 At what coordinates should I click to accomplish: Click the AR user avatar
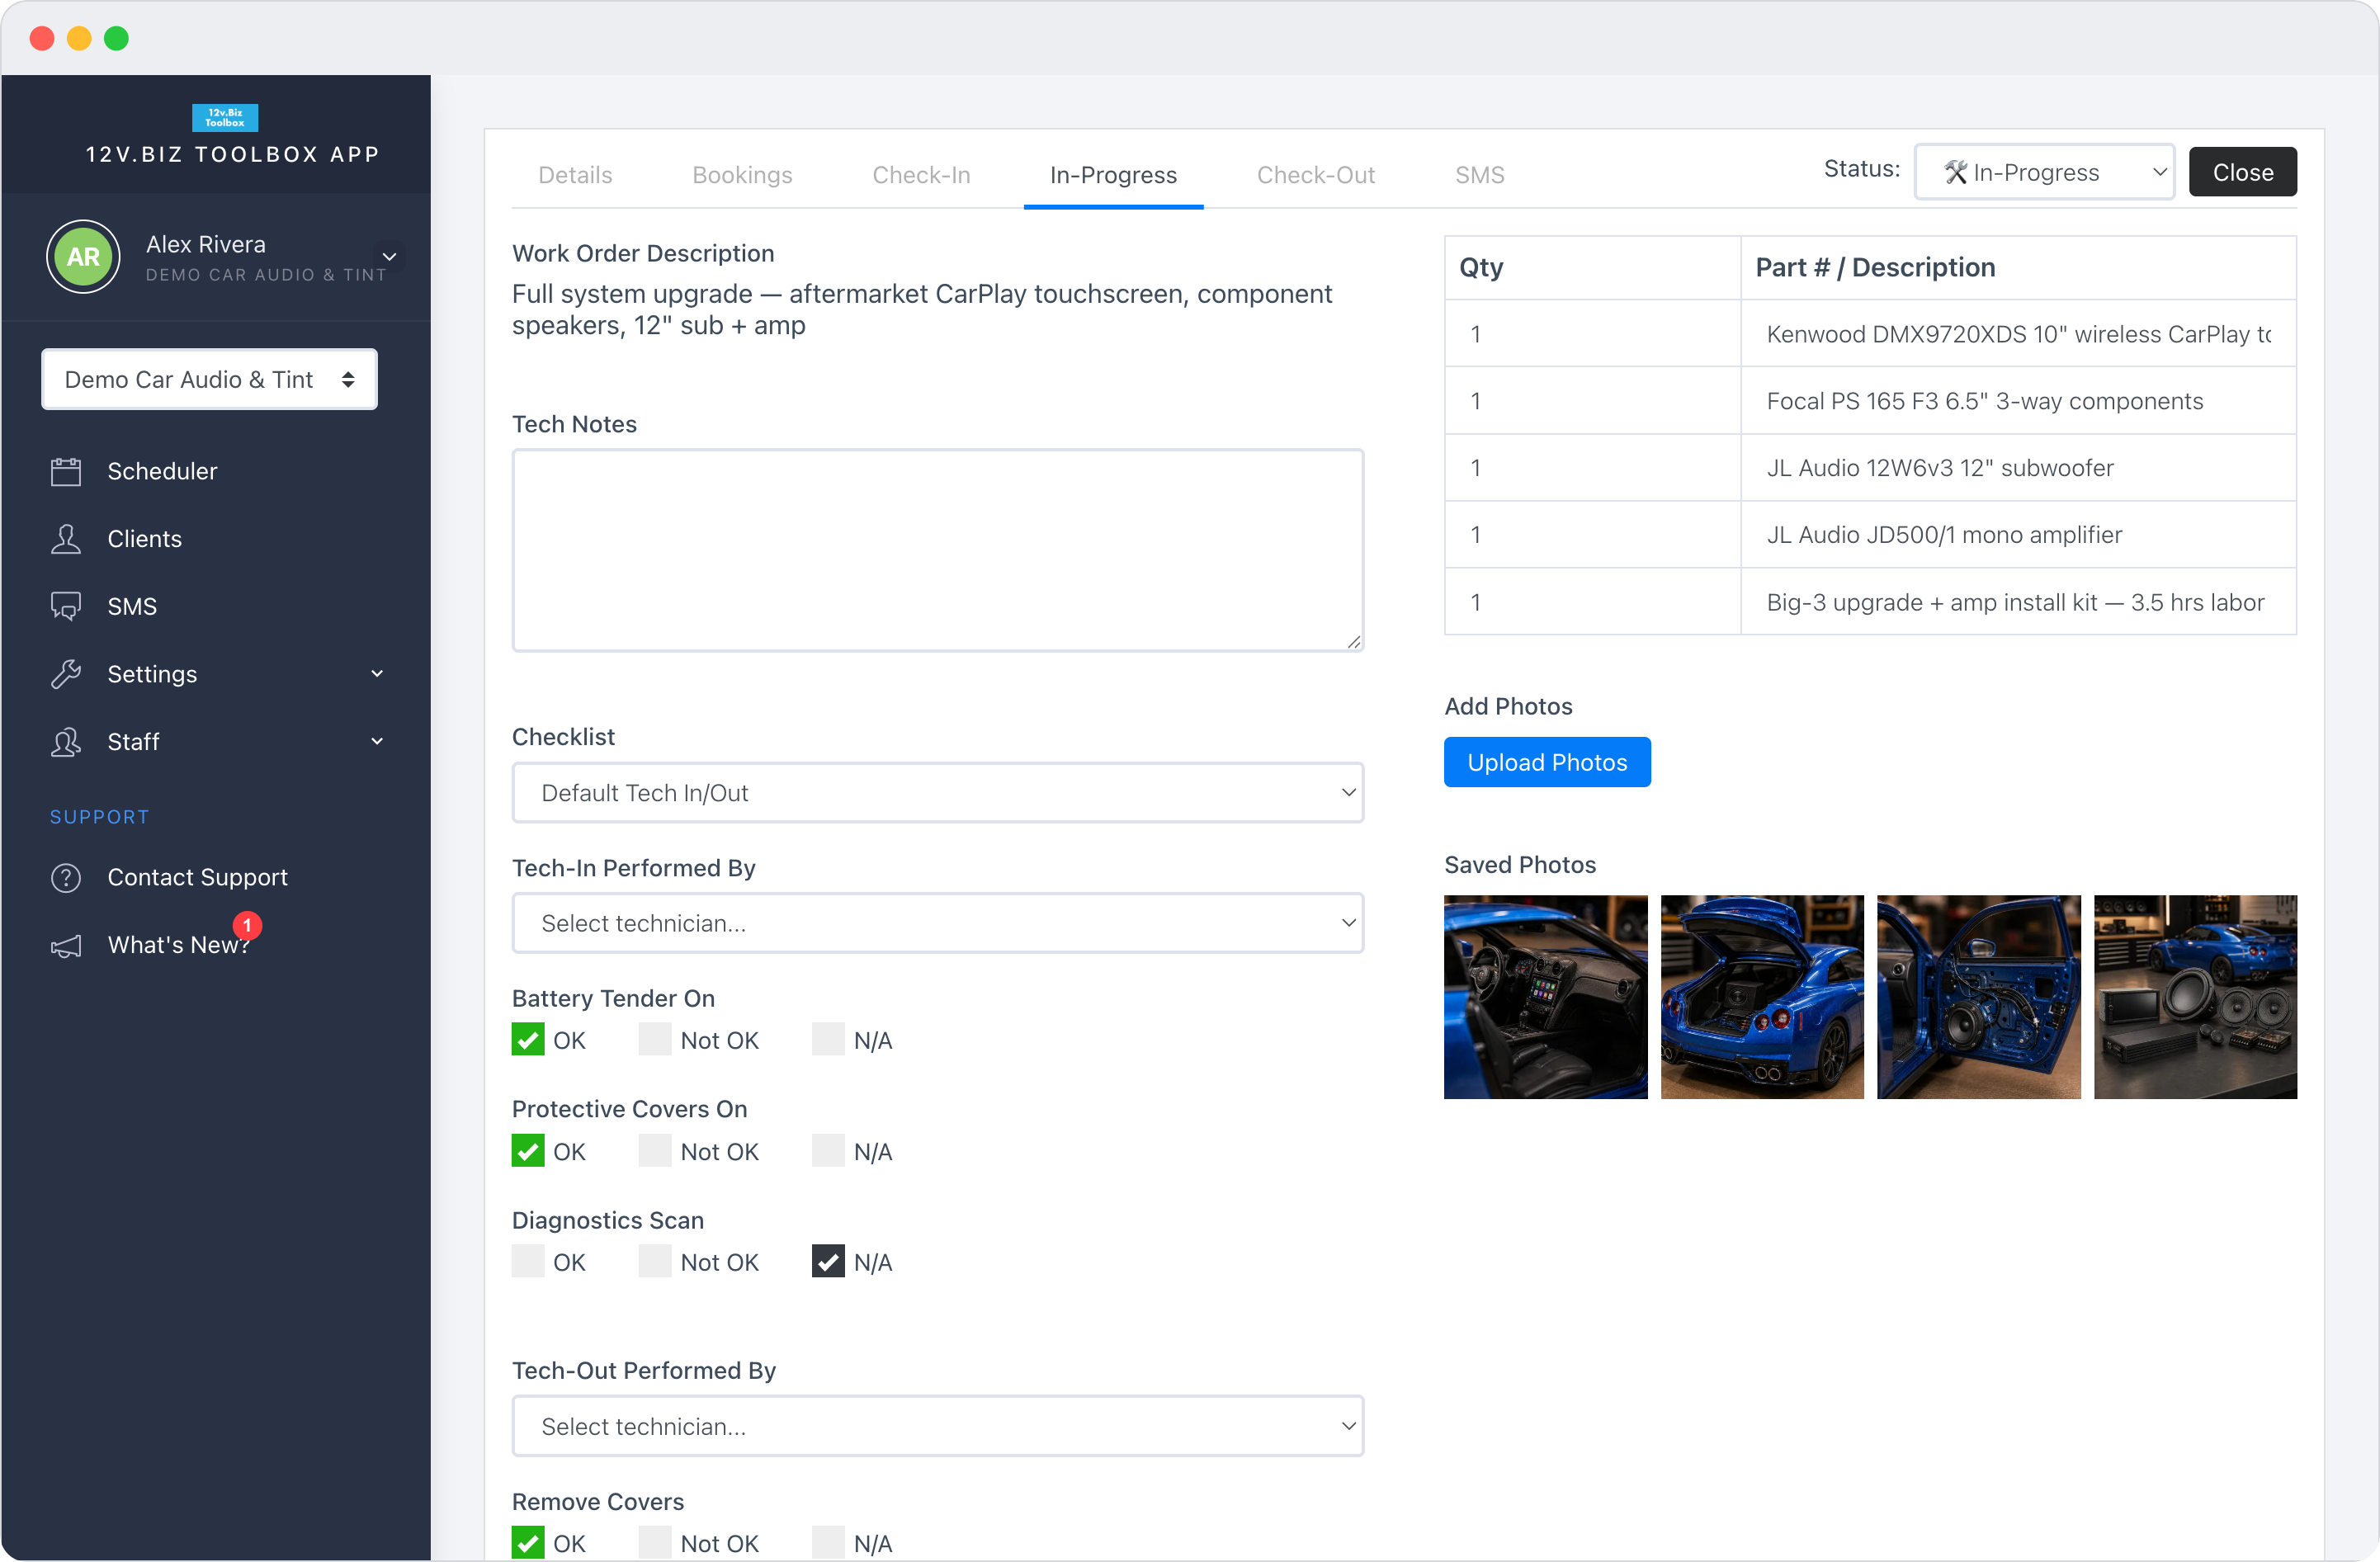[83, 257]
